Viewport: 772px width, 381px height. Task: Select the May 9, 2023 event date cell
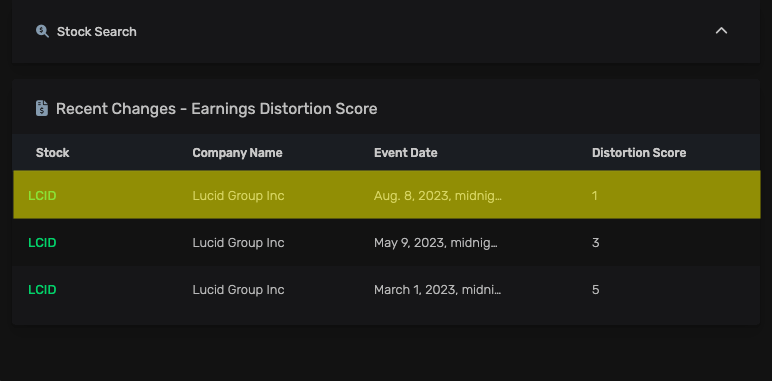(436, 243)
